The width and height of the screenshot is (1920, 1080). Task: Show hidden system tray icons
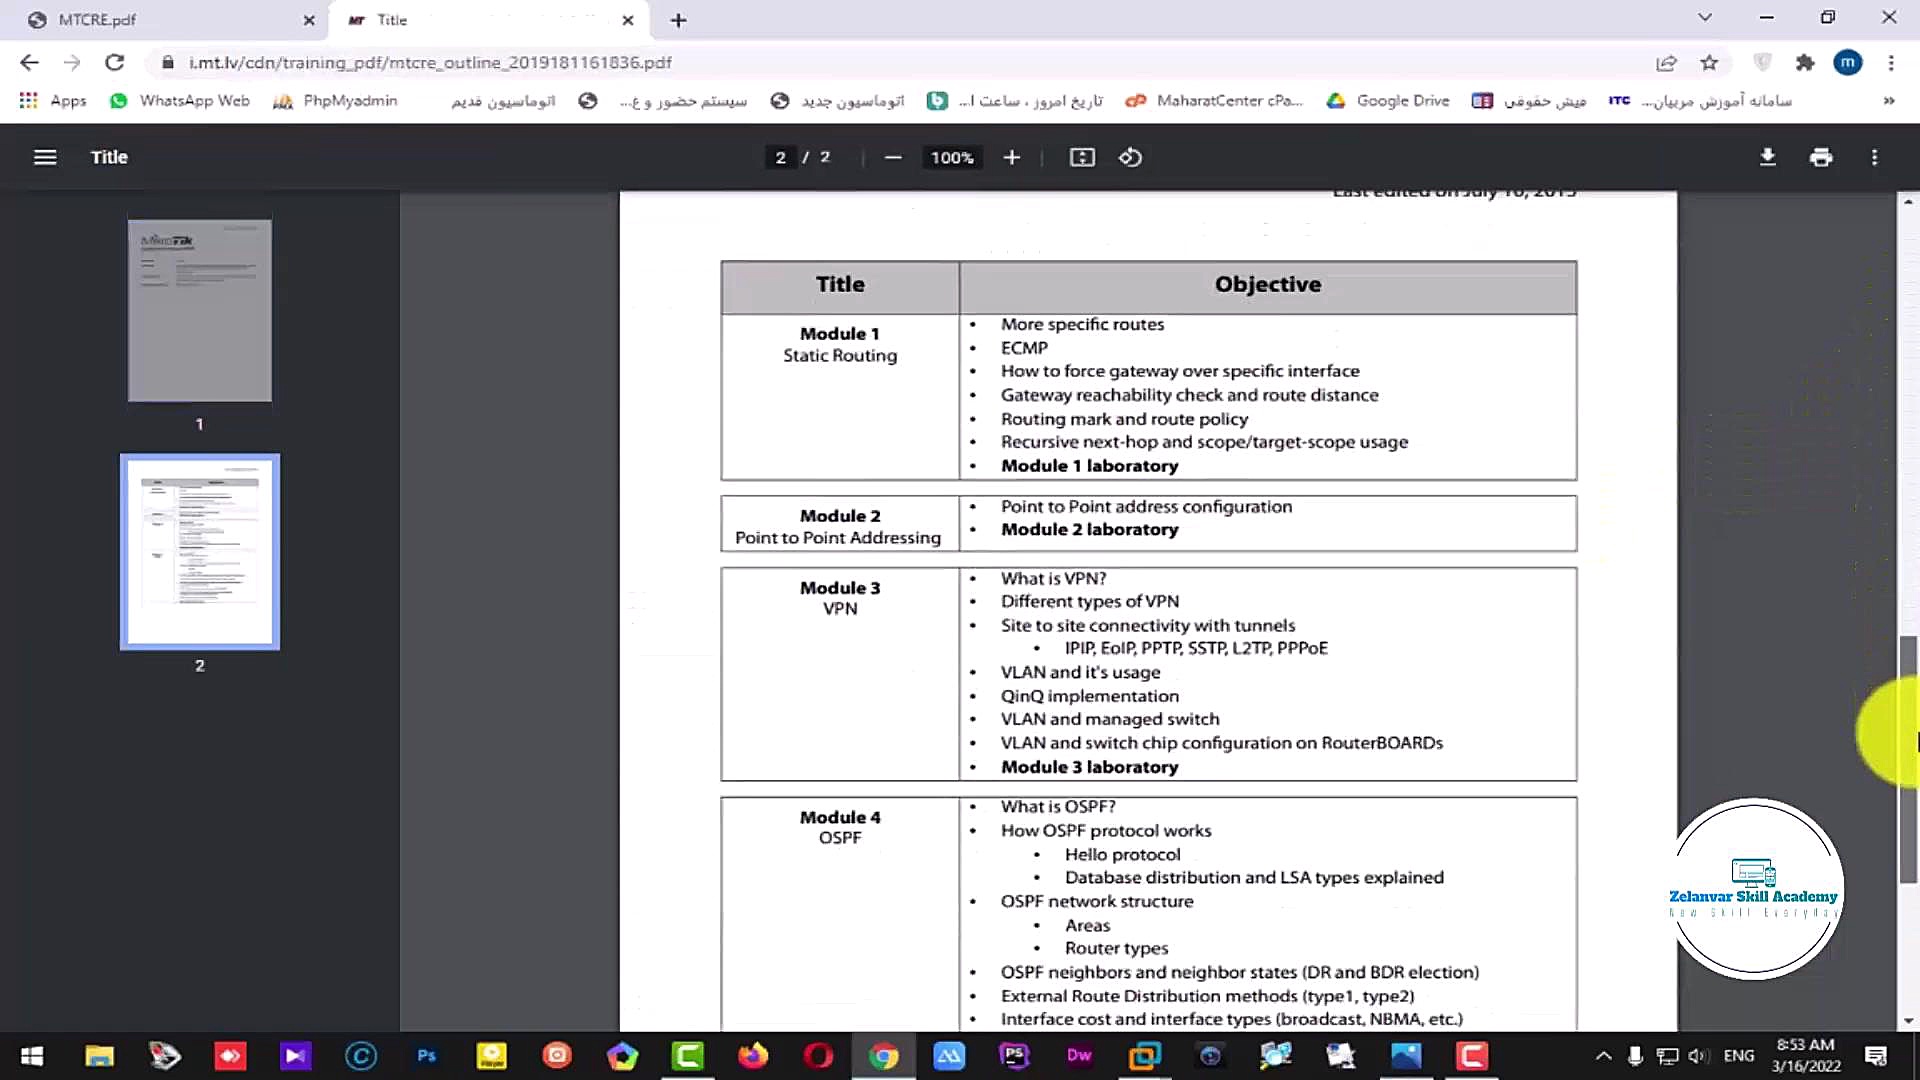pos(1603,1056)
